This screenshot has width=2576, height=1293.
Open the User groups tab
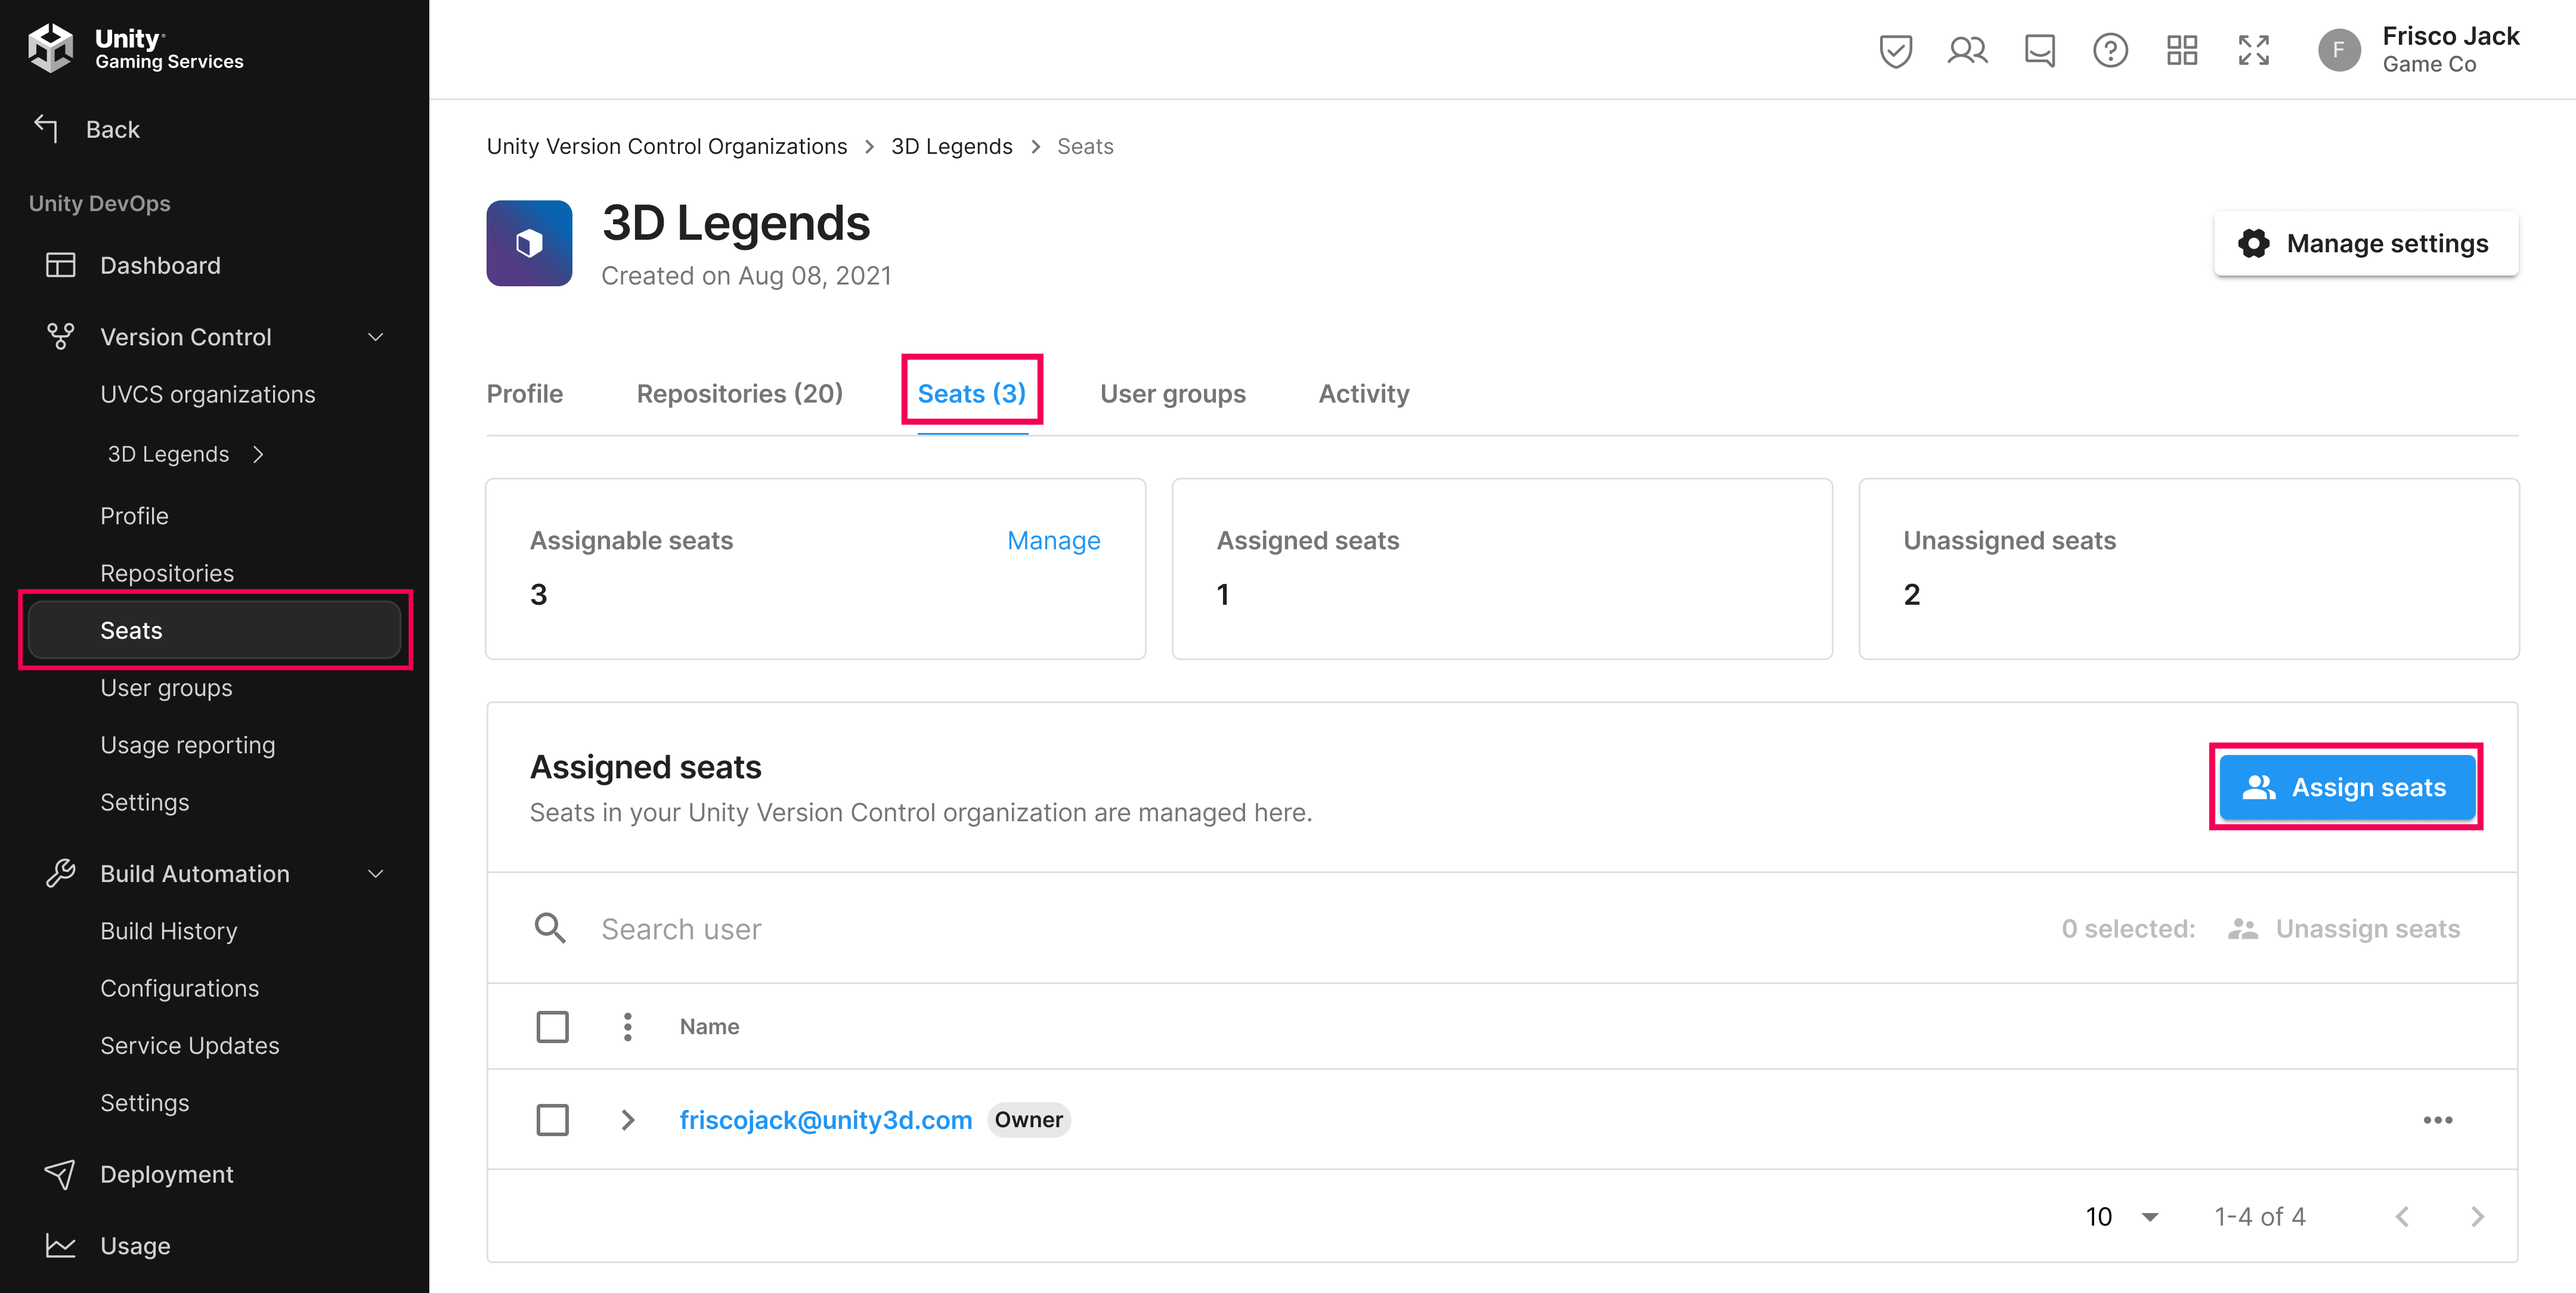(1172, 394)
